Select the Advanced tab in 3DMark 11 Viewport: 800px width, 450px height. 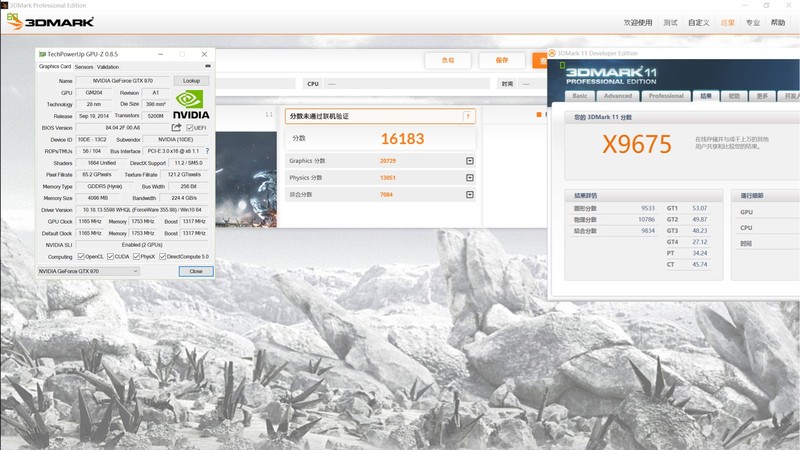618,96
